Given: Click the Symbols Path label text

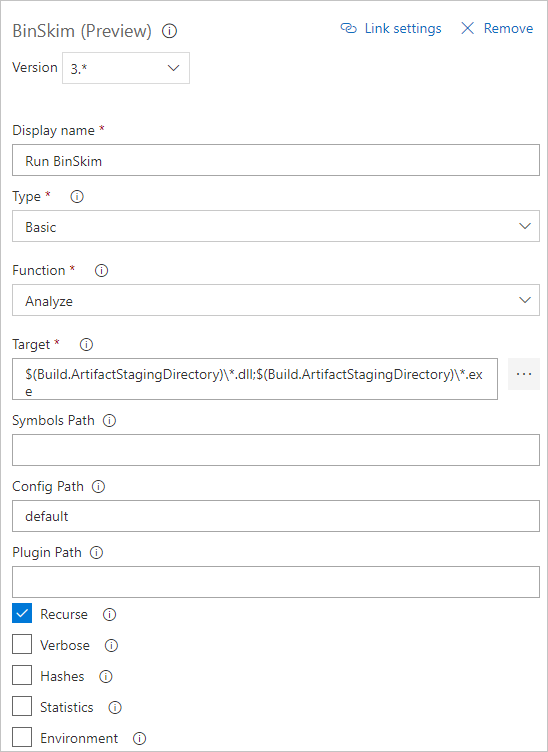Looking at the screenshot, I should (x=53, y=421).
